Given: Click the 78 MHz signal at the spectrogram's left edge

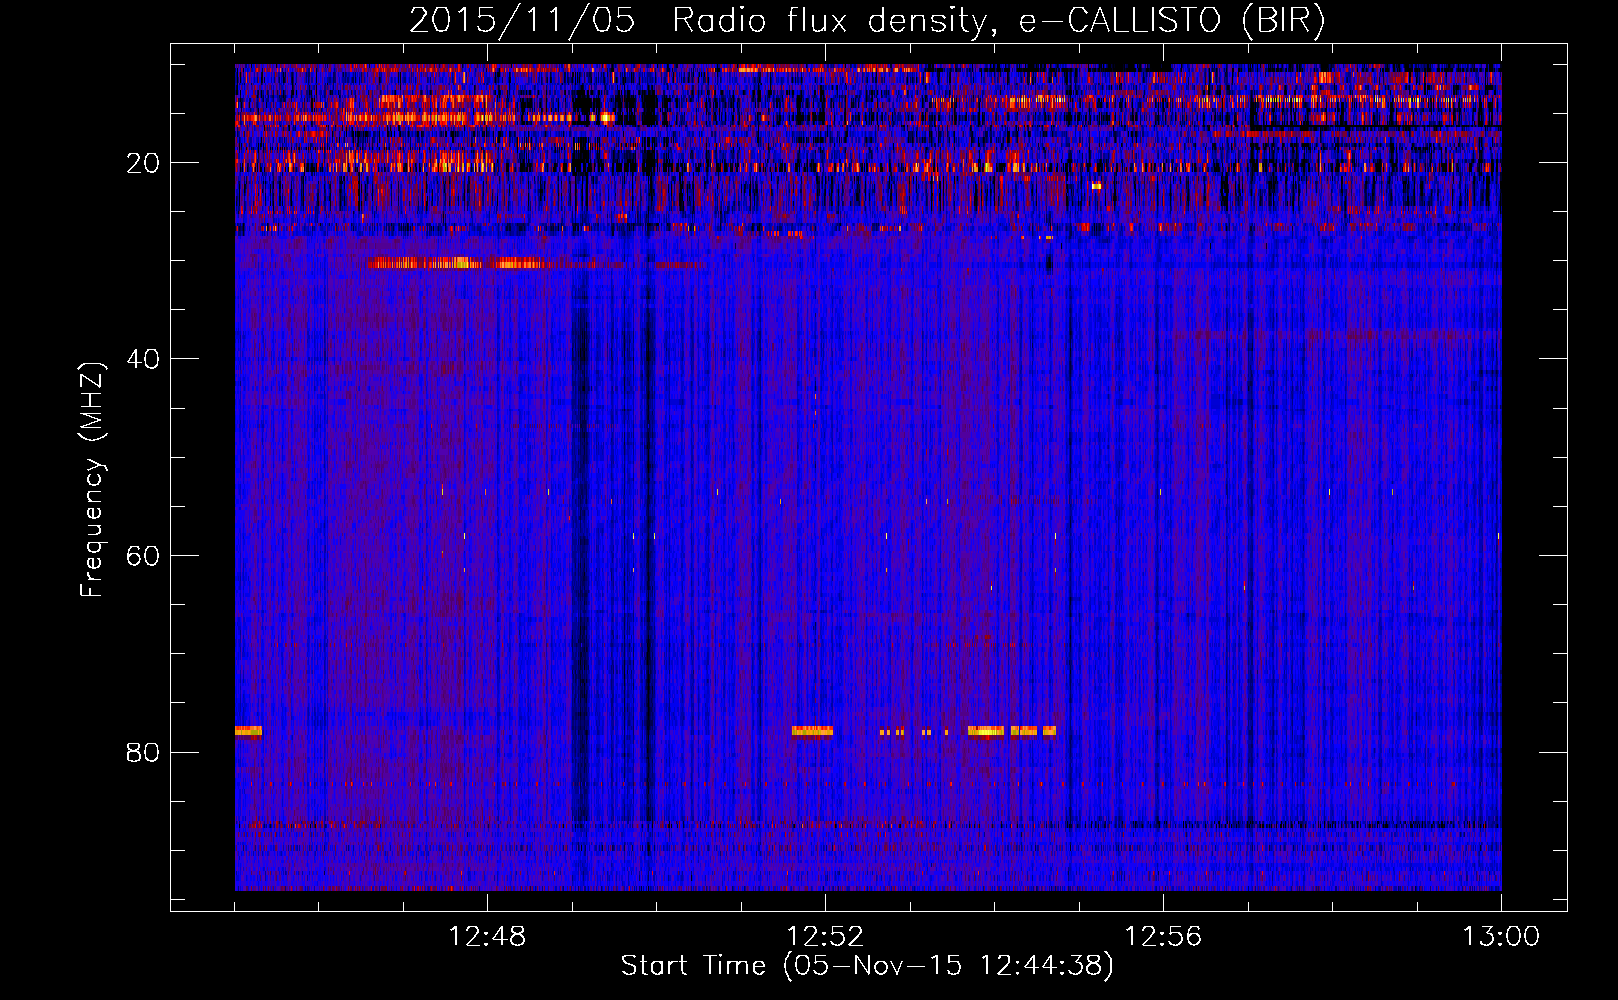Looking at the screenshot, I should (248, 731).
